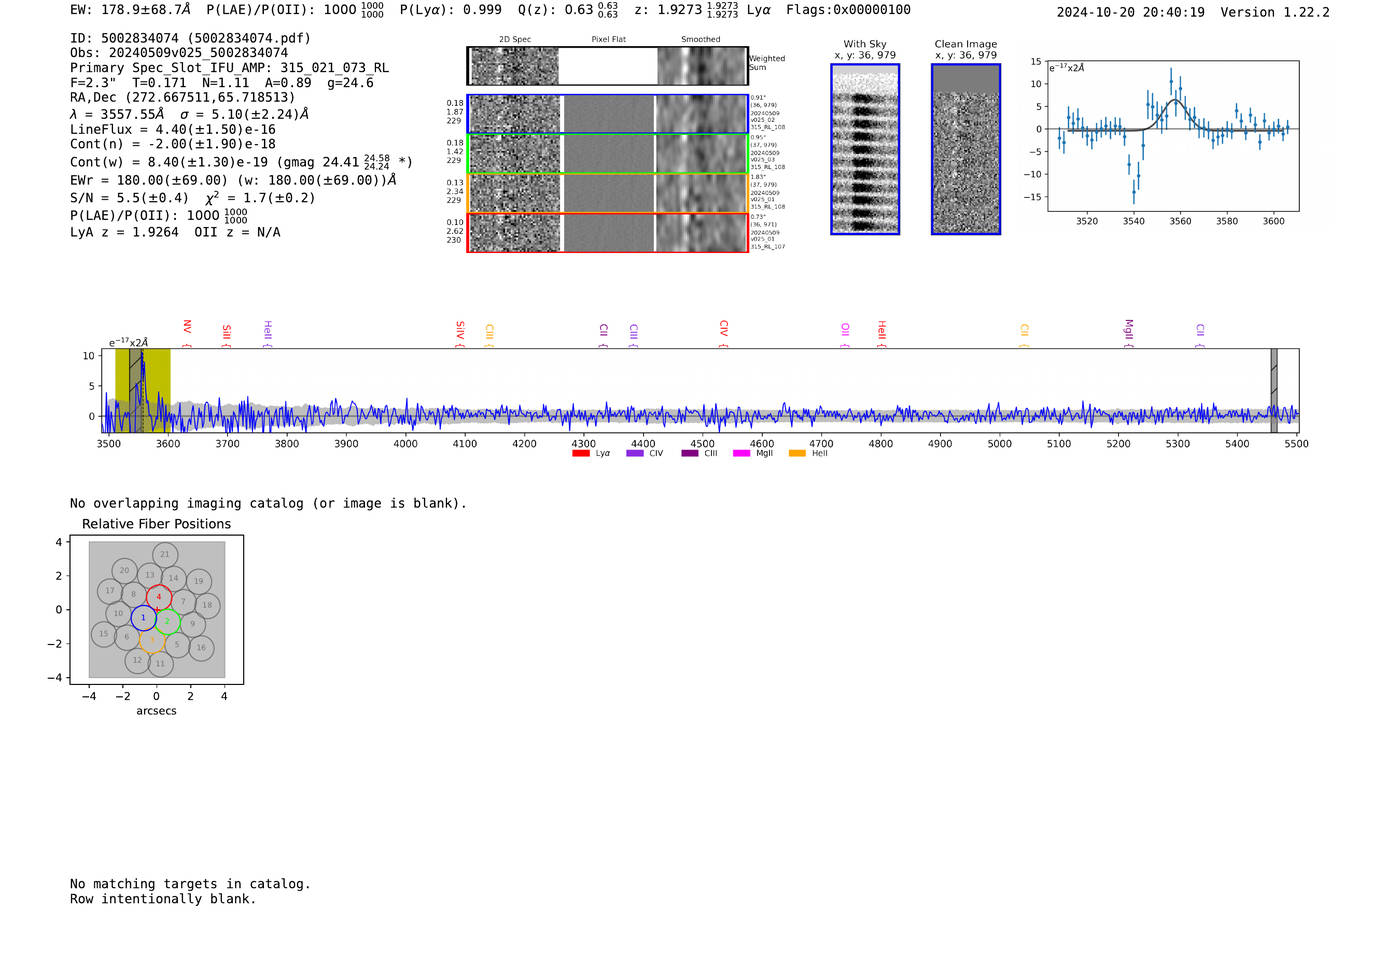Click the blue-bordered 2D Spec cutout
Viewport: 1400px width, 953px height.
515,114
